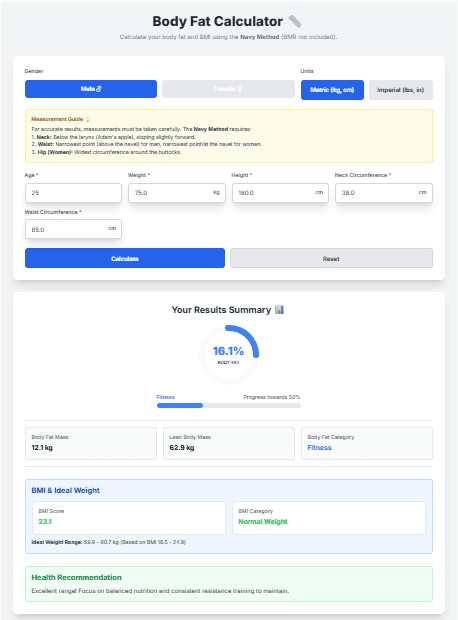Image resolution: width=458 pixels, height=620 pixels.
Task: Click the Lean Body Mass 62.9 kg value
Action: pyautogui.click(x=182, y=448)
